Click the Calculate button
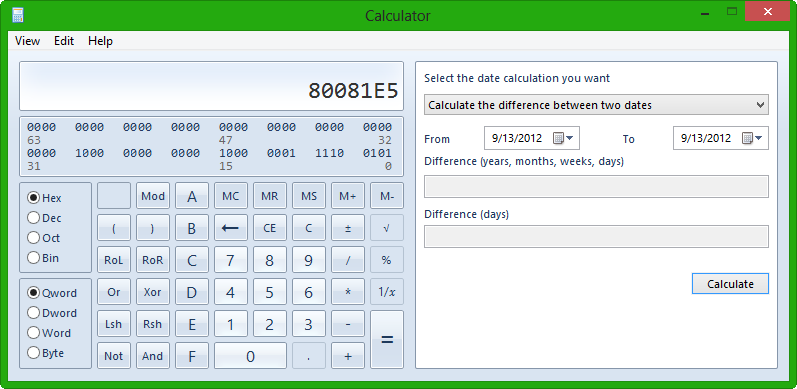 730,284
